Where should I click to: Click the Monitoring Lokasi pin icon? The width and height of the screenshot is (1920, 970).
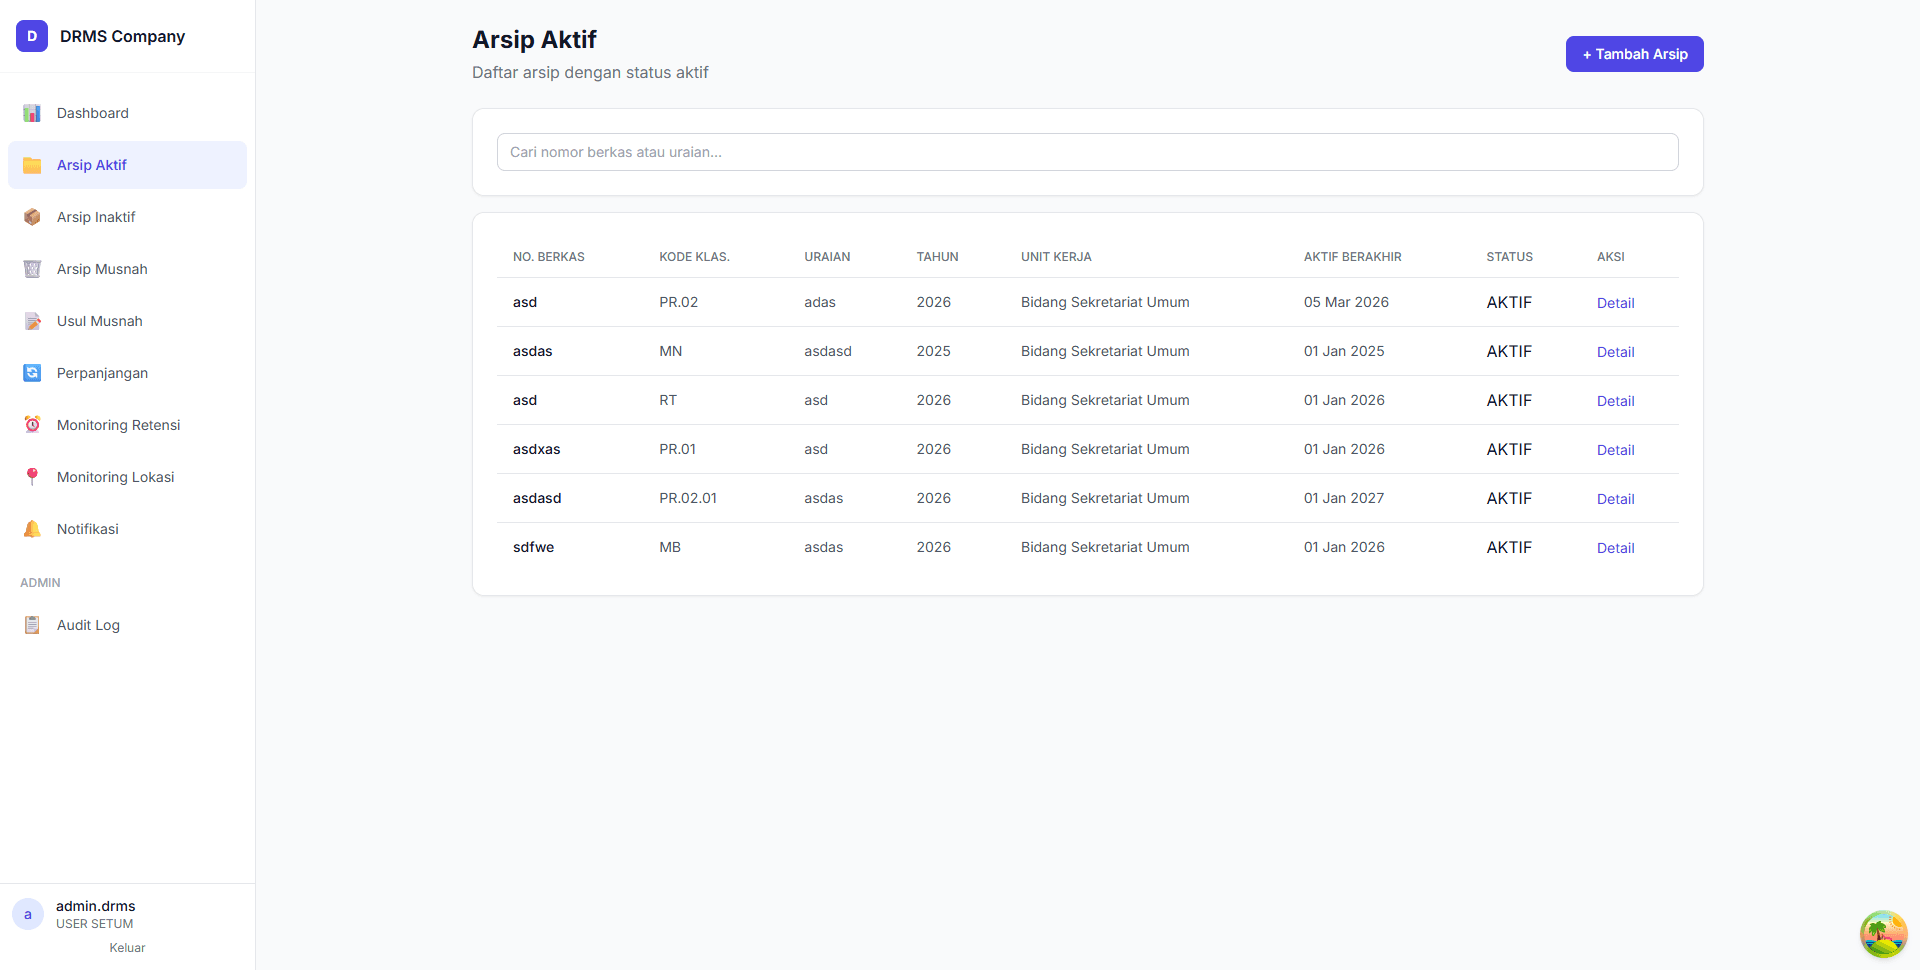32,477
